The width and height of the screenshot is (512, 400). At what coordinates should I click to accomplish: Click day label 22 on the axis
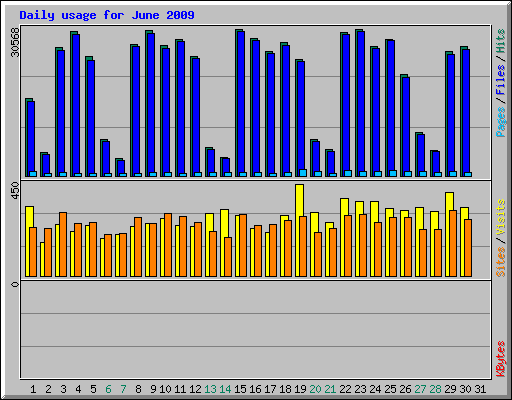click(x=345, y=389)
